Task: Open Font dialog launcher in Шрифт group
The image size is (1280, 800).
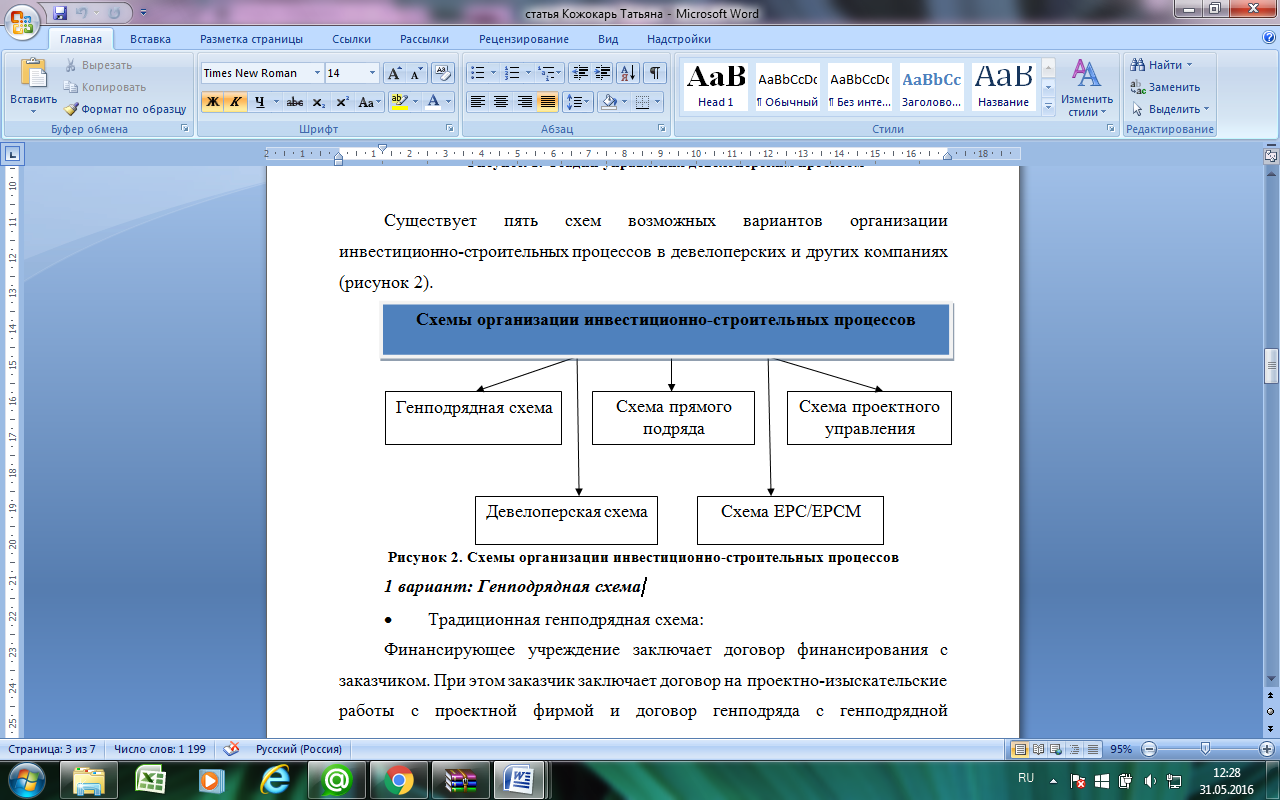Action: pyautogui.click(x=448, y=129)
